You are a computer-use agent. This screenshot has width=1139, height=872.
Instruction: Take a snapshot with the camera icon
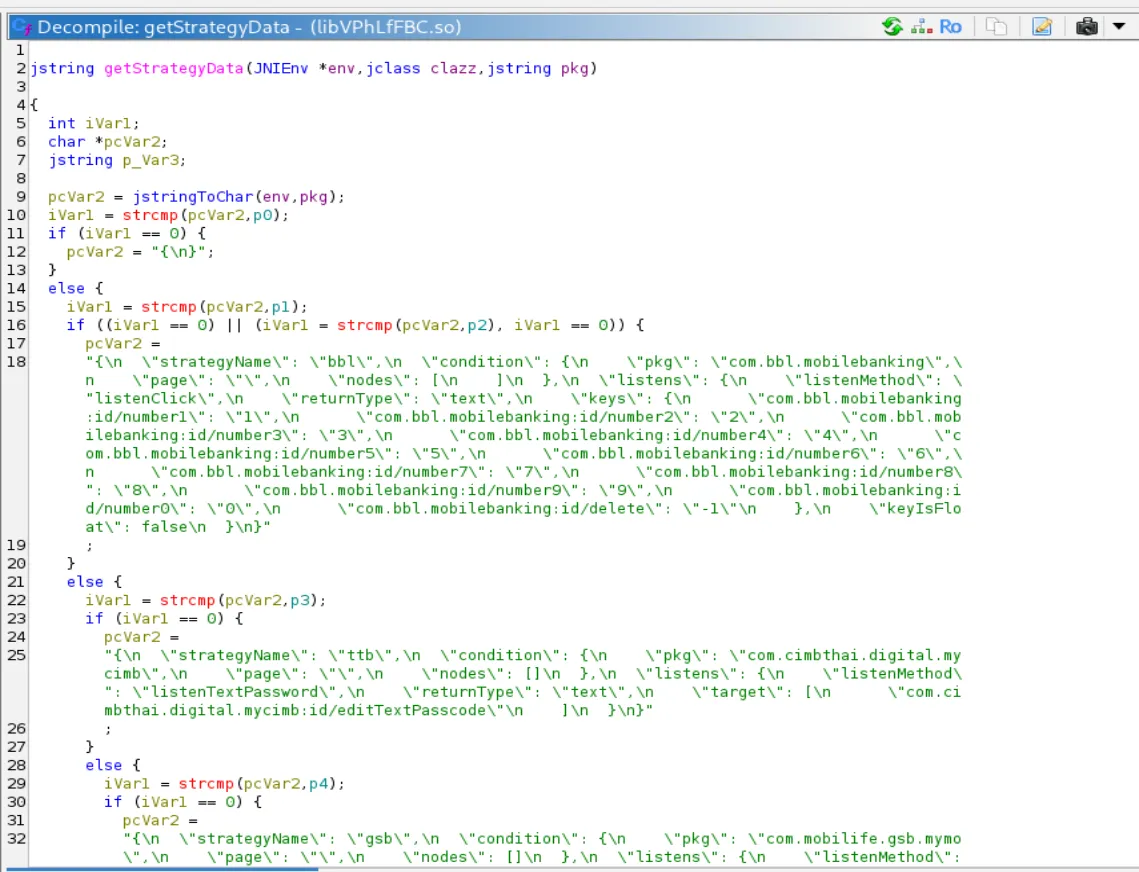(x=1087, y=27)
